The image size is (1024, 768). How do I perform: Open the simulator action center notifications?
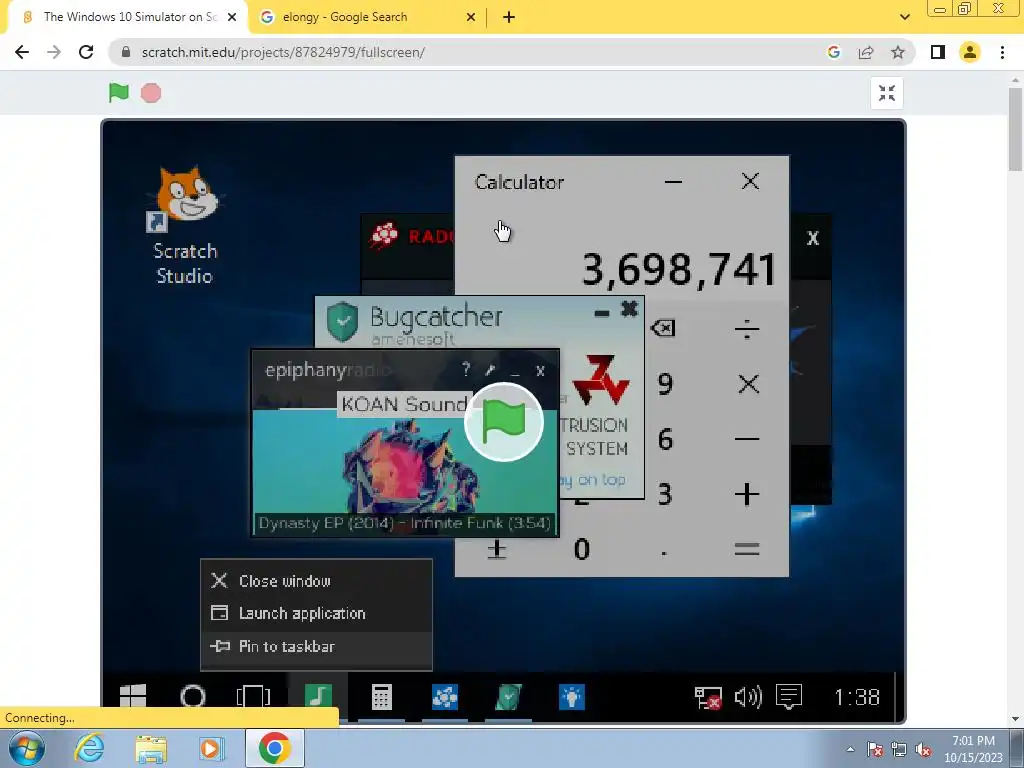coord(789,697)
